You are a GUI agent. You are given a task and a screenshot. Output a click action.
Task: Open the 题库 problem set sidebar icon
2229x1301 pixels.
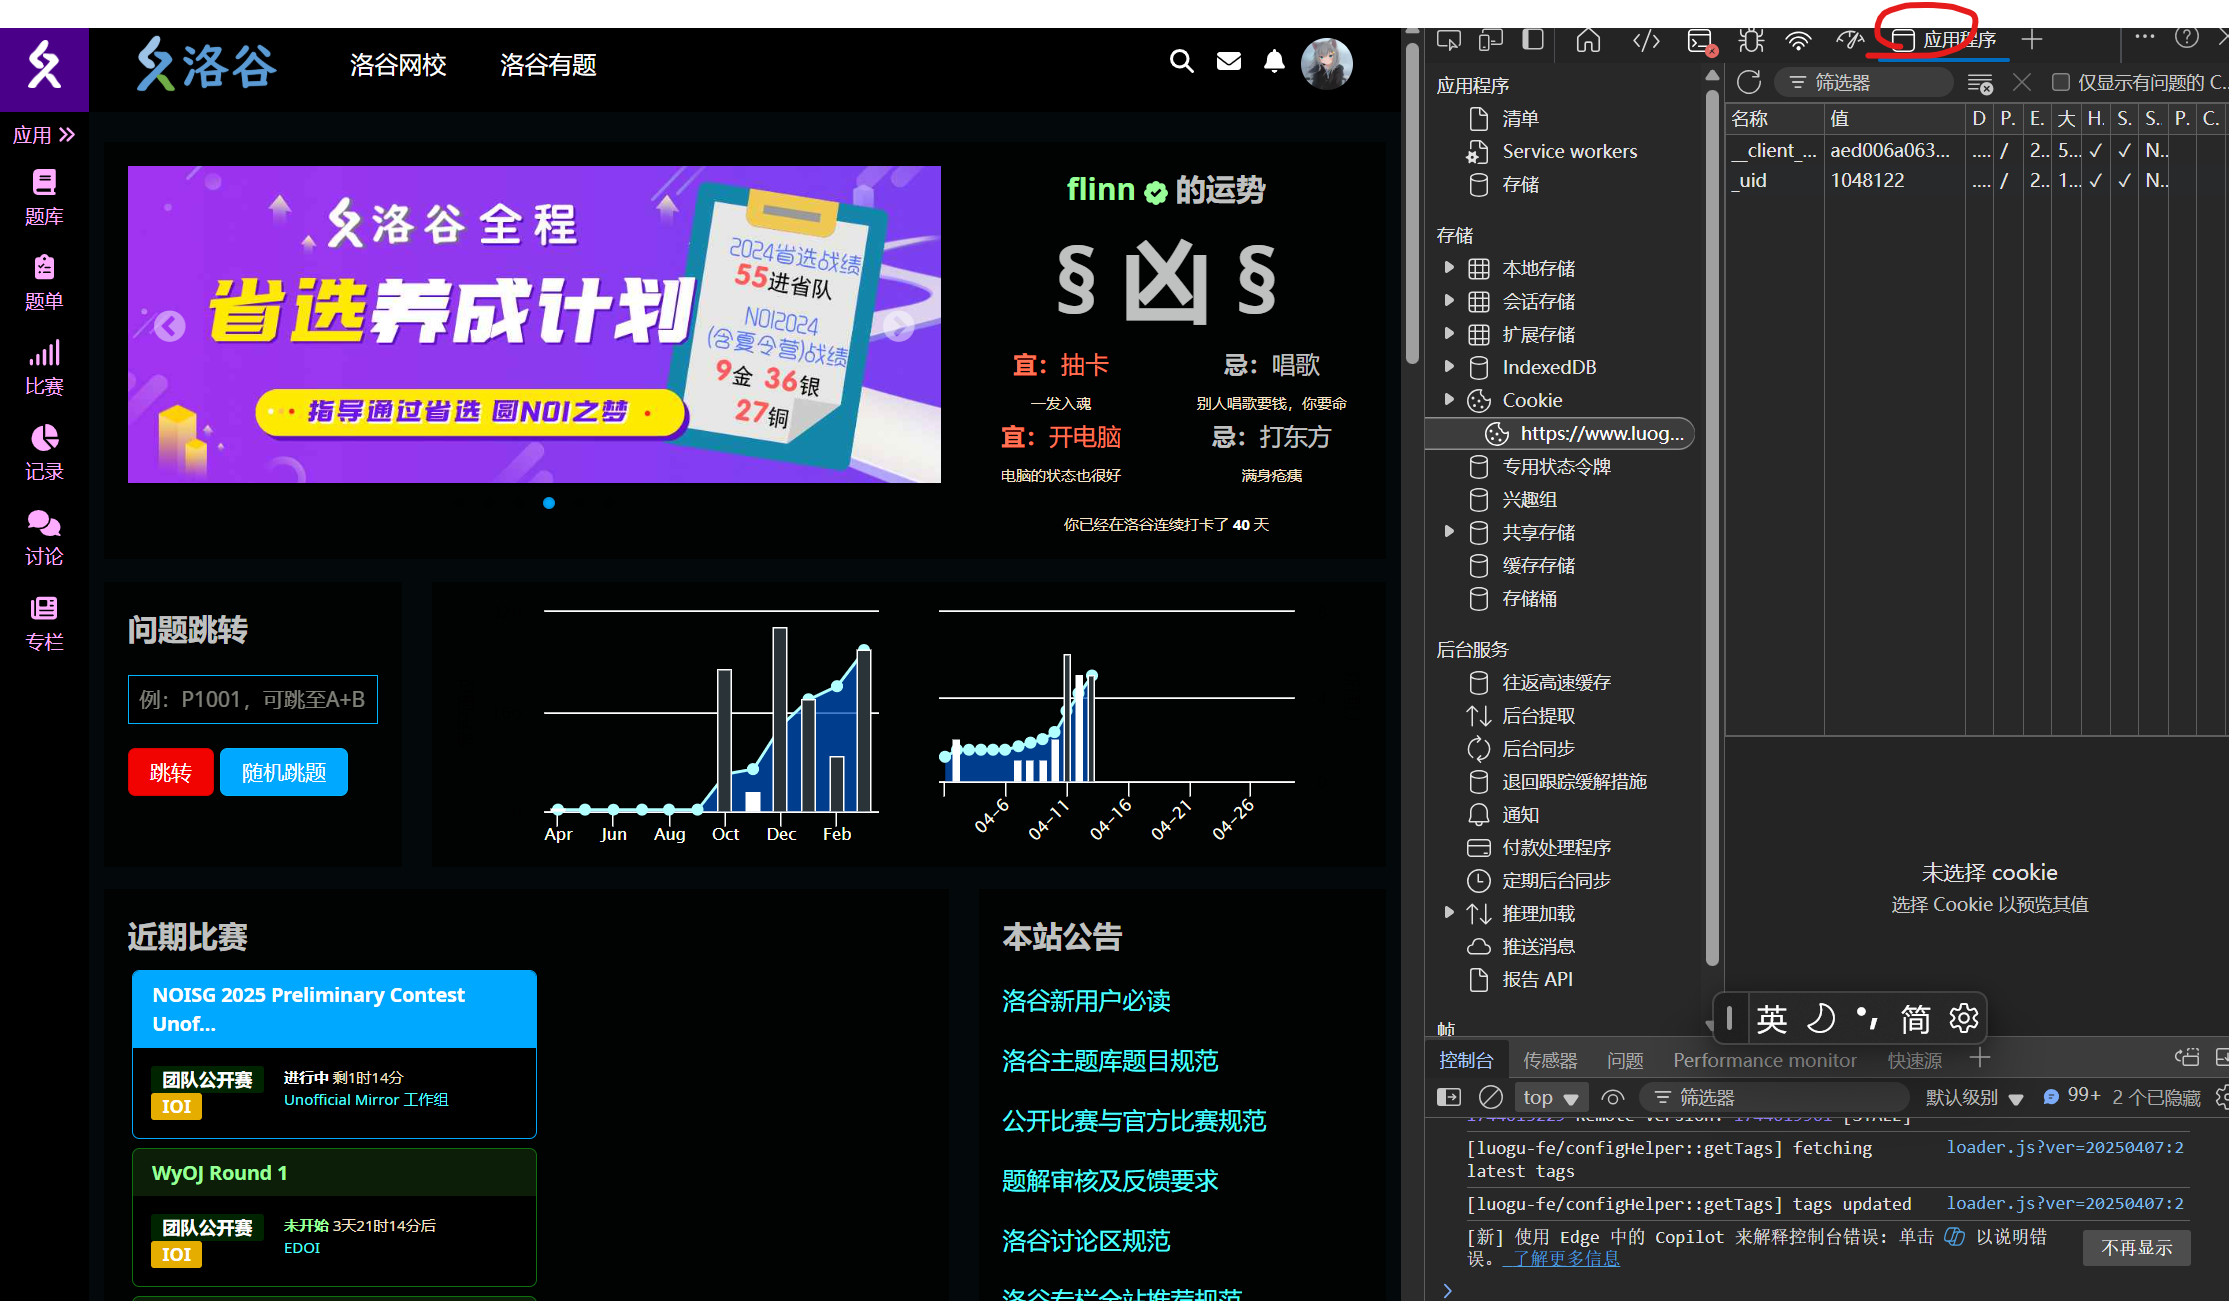[x=44, y=198]
